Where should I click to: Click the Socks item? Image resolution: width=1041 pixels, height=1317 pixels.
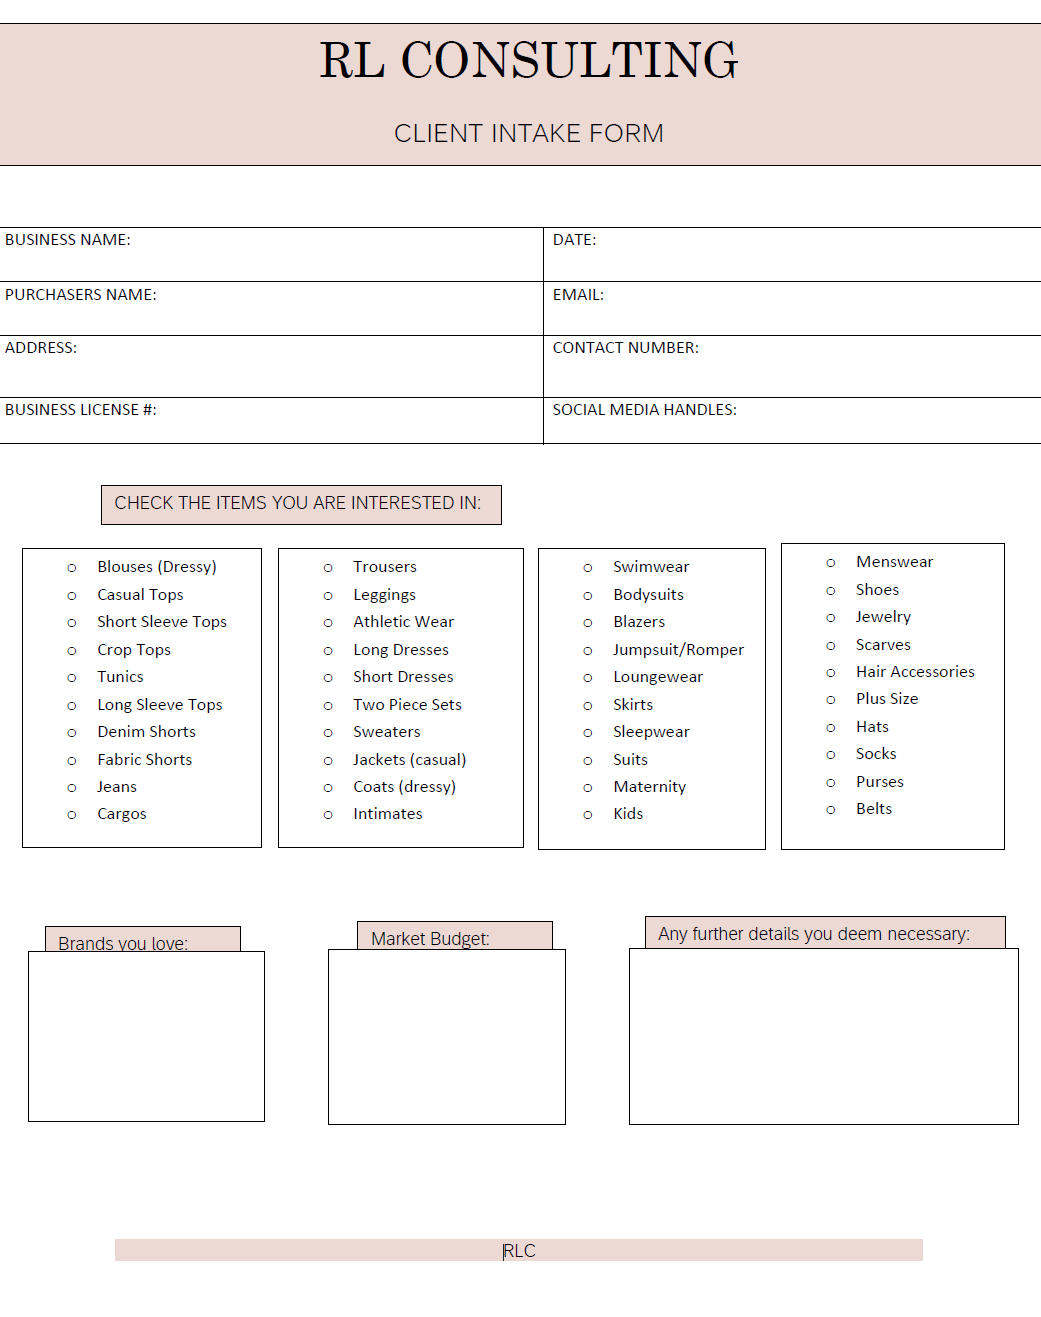876,754
